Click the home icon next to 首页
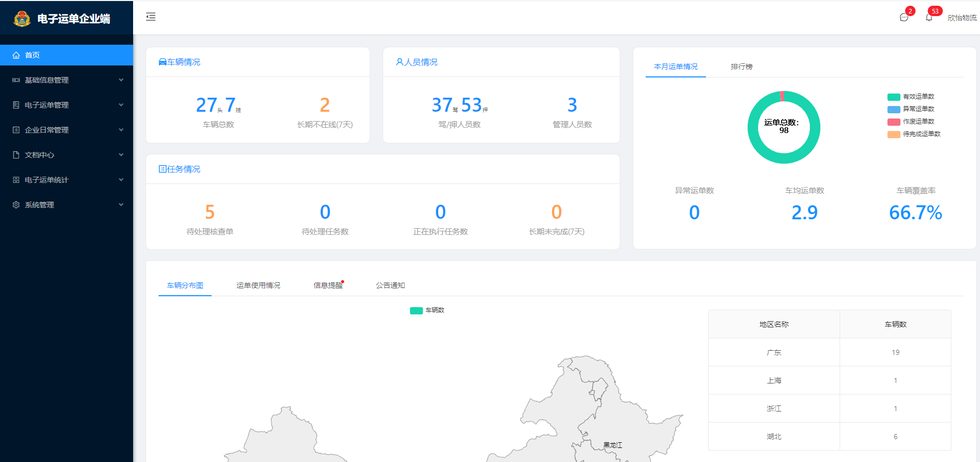This screenshot has height=462, width=980. 16,55
